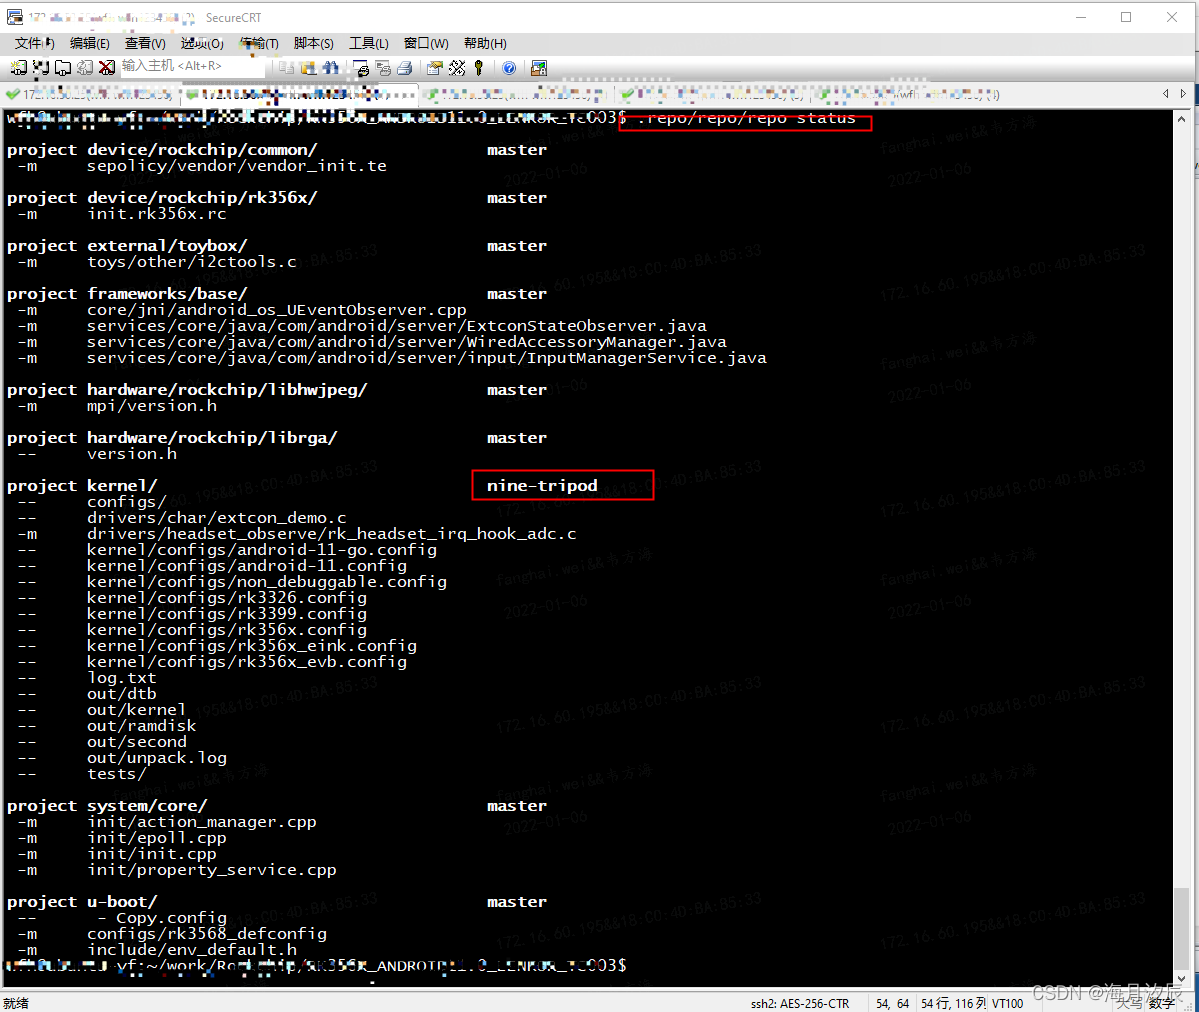Click 'configs/rk3568_defconfig' line
Screen dimensions: 1199x1012
pyautogui.click(x=206, y=935)
